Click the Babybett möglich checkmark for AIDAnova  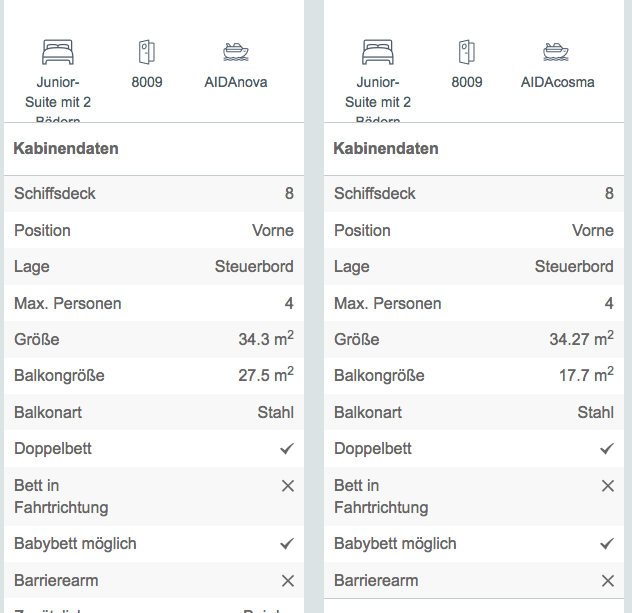pos(287,544)
